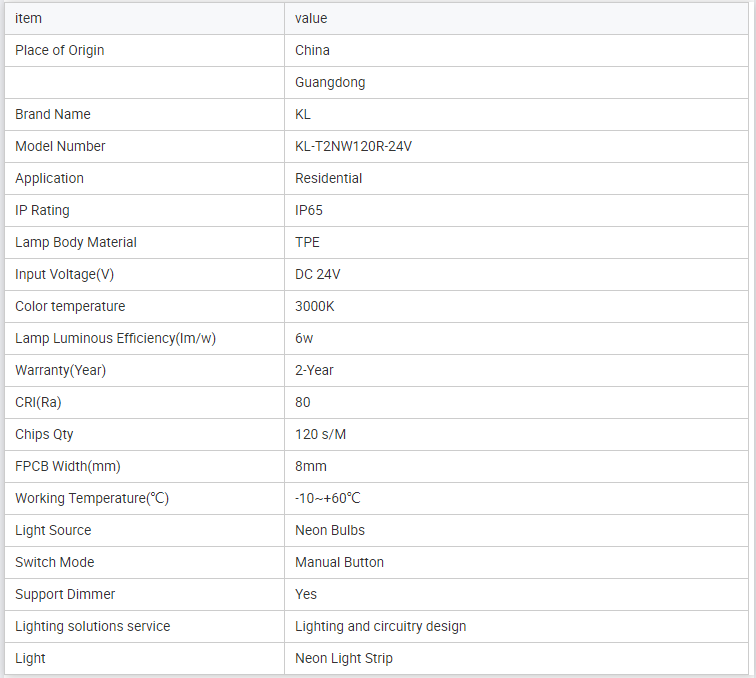Image resolution: width=756 pixels, height=678 pixels.
Task: Select the "Working Temperature(℃)" label
Action: 92,498
